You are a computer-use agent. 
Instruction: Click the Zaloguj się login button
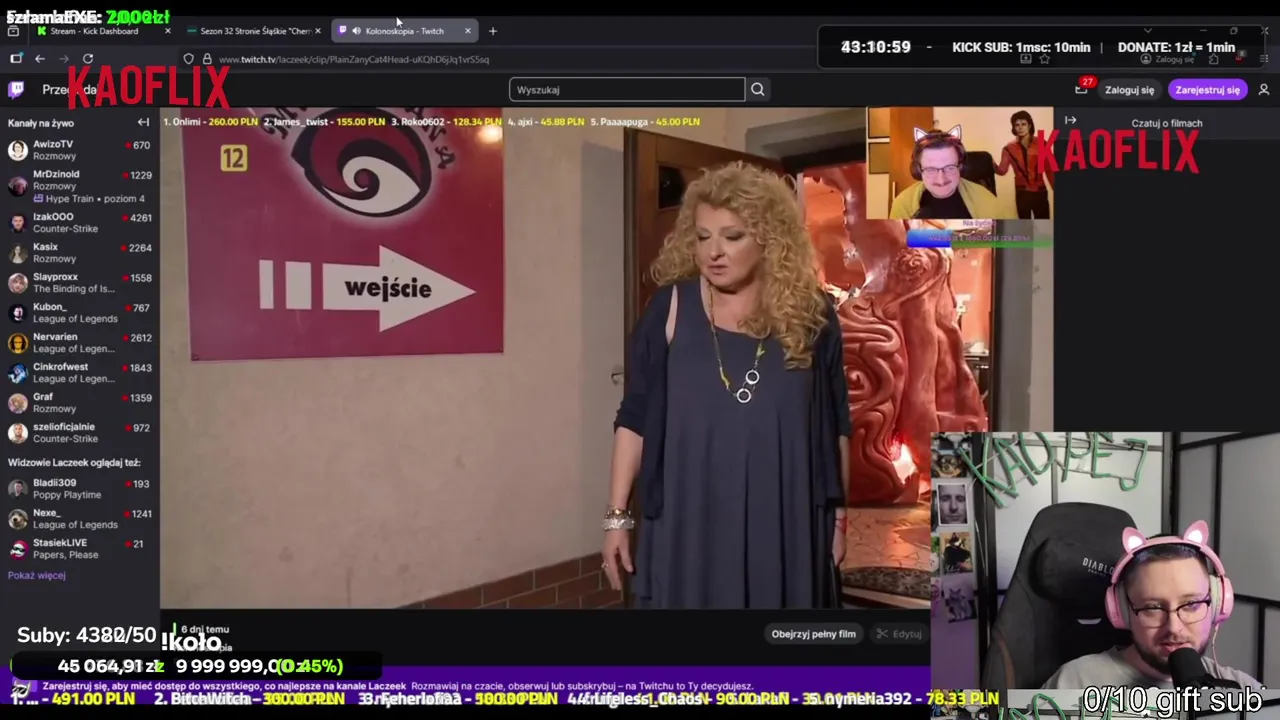point(1129,90)
